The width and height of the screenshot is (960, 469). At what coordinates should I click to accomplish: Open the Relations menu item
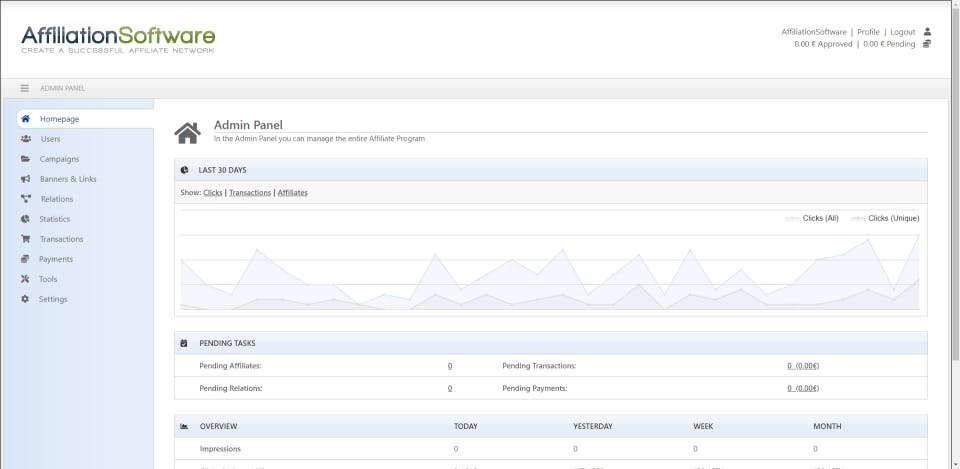pos(56,199)
